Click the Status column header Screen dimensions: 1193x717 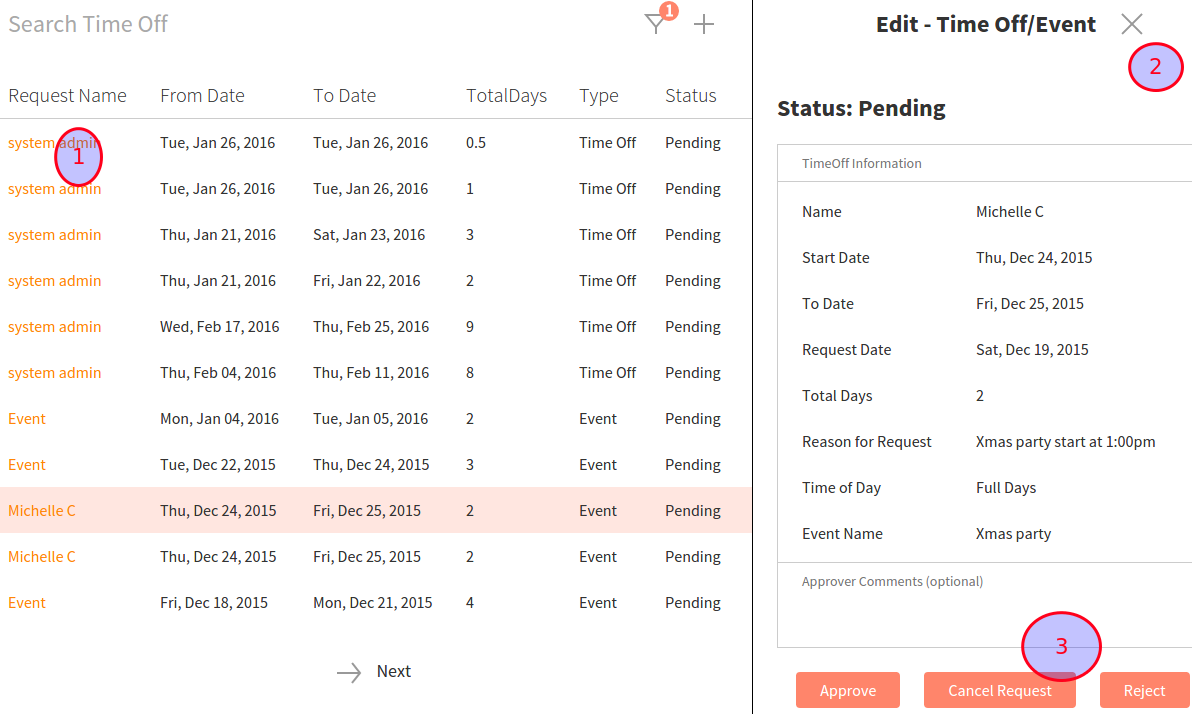click(x=690, y=96)
